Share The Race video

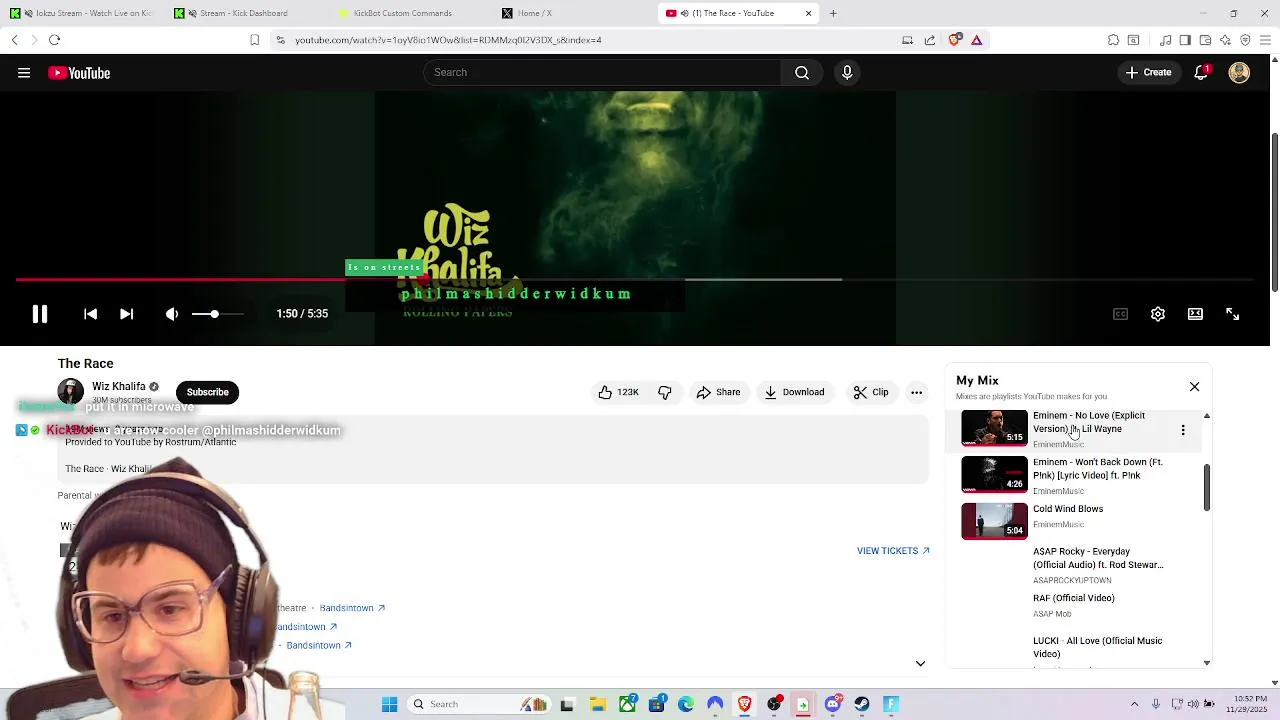point(719,392)
